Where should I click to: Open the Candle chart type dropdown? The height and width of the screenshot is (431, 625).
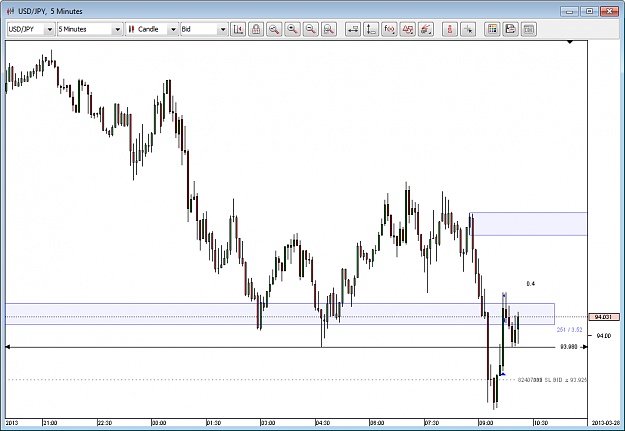tap(152, 29)
